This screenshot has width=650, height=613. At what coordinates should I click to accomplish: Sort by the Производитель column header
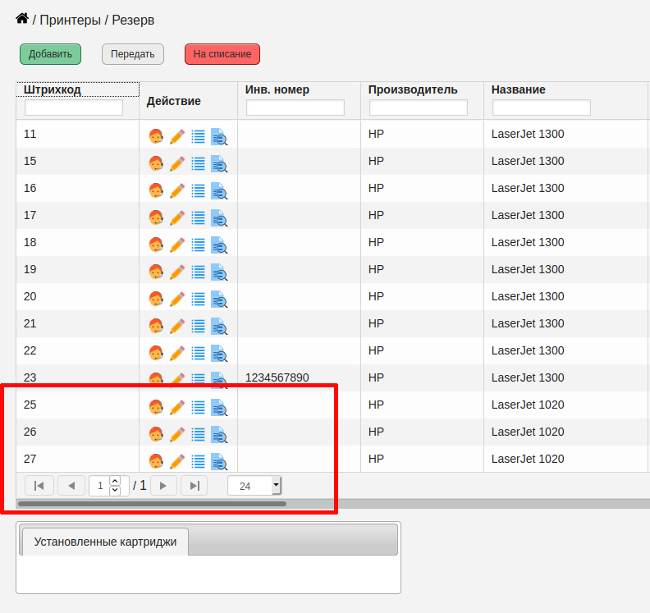(413, 90)
